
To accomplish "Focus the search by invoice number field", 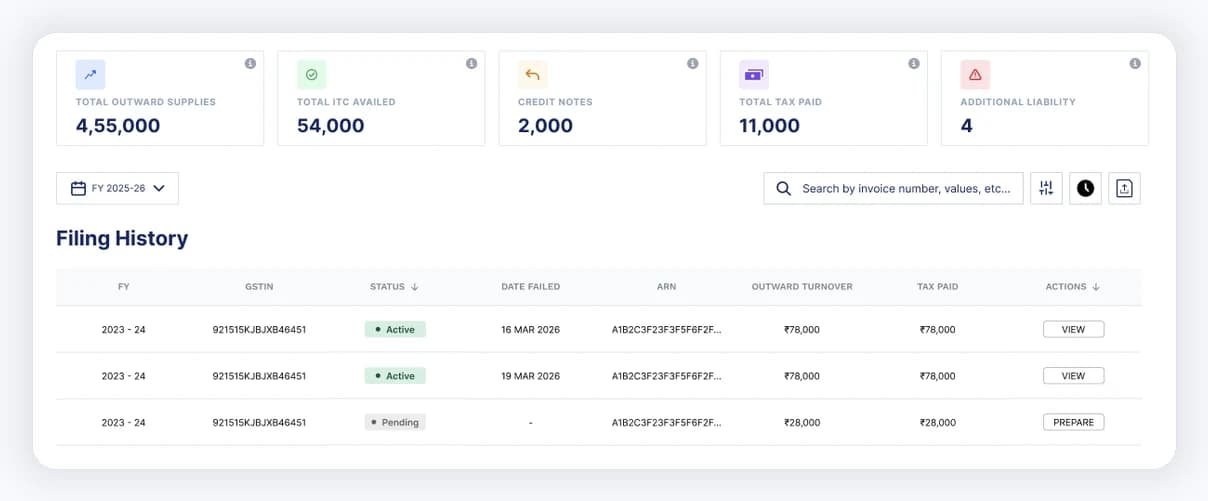I will coord(893,188).
